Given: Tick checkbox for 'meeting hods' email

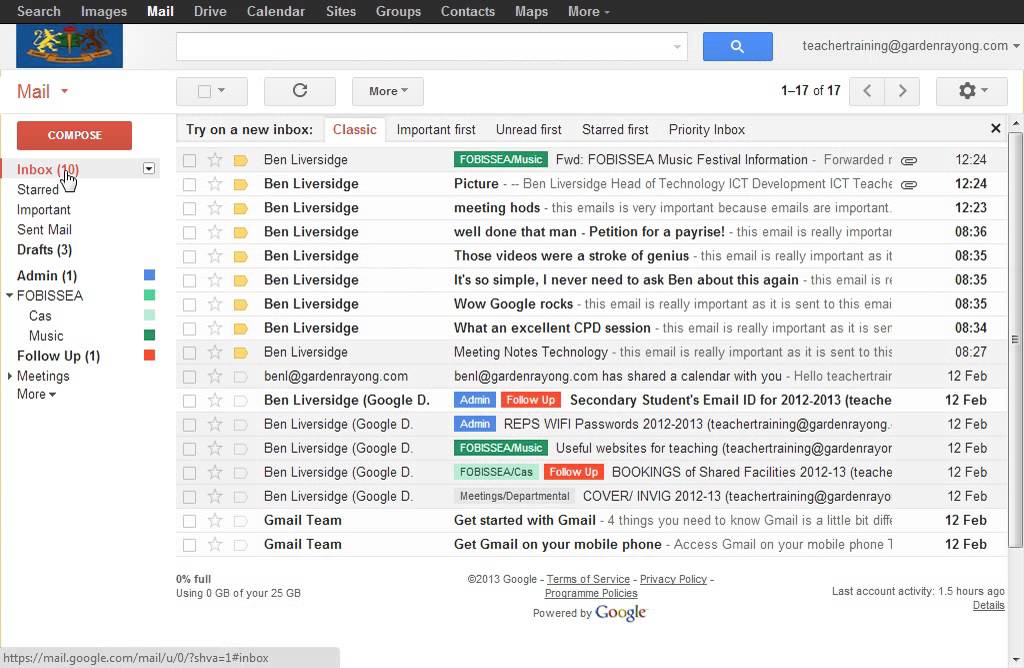Looking at the screenshot, I should point(189,209).
